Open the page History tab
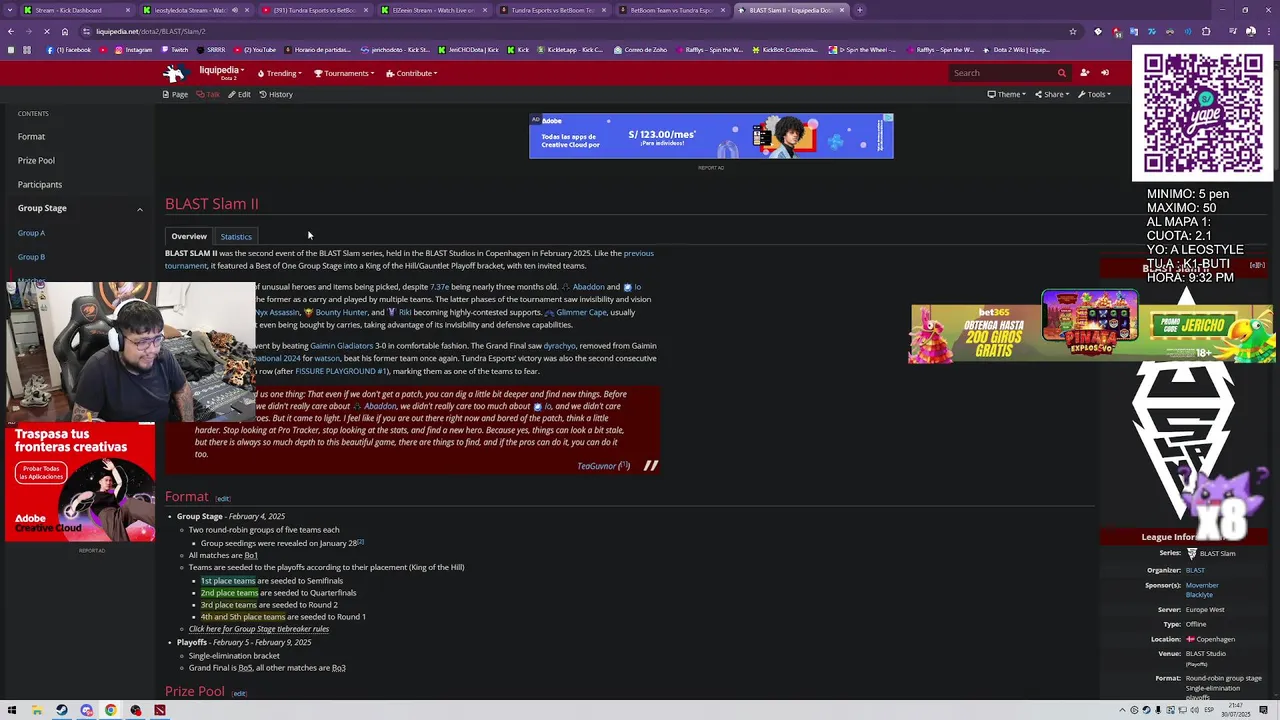The image size is (1280, 720). (x=276, y=94)
